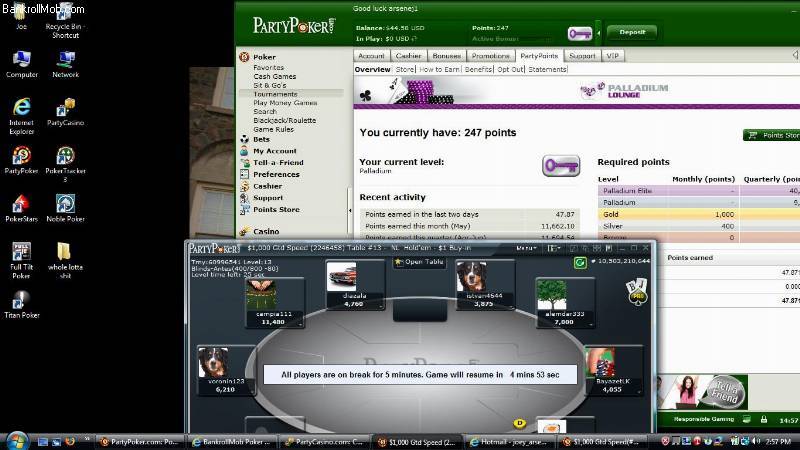
Task: Click alemdar333's tree avatar
Action: pyautogui.click(x=552, y=295)
